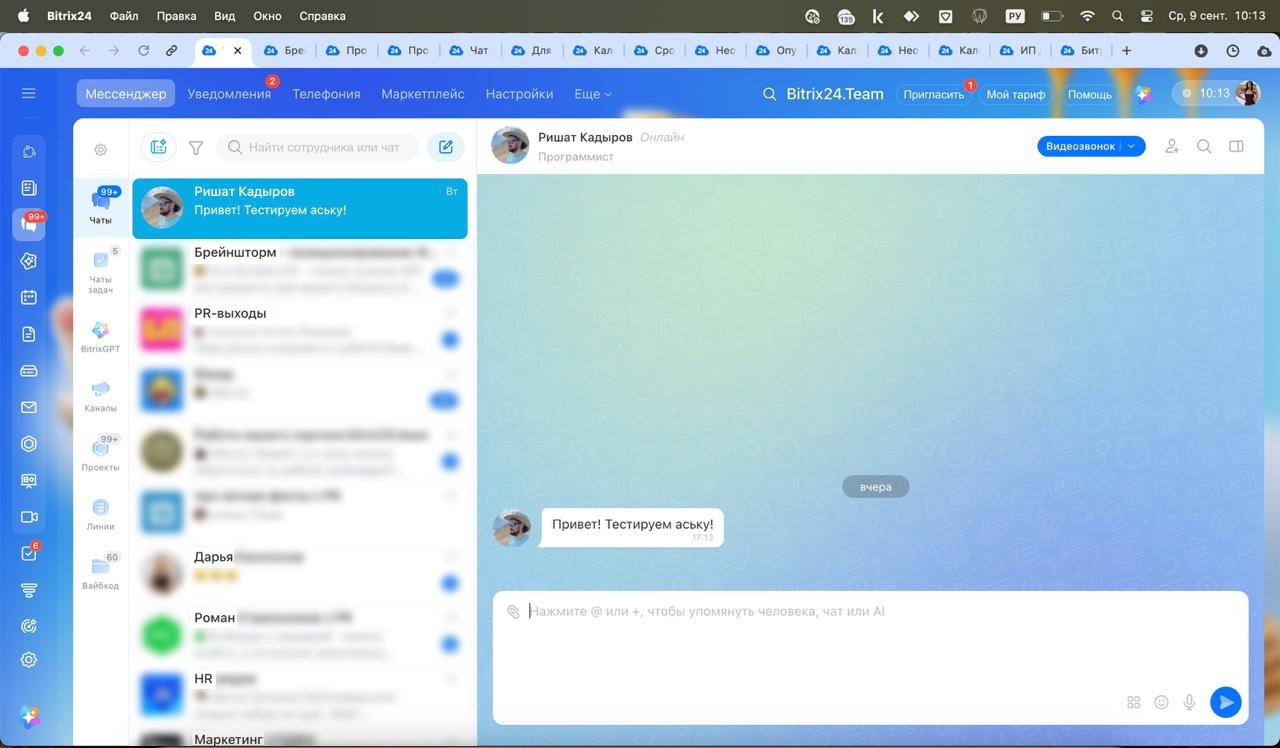Copy link with the chain icon
This screenshot has height=748, width=1280.
click(172, 50)
